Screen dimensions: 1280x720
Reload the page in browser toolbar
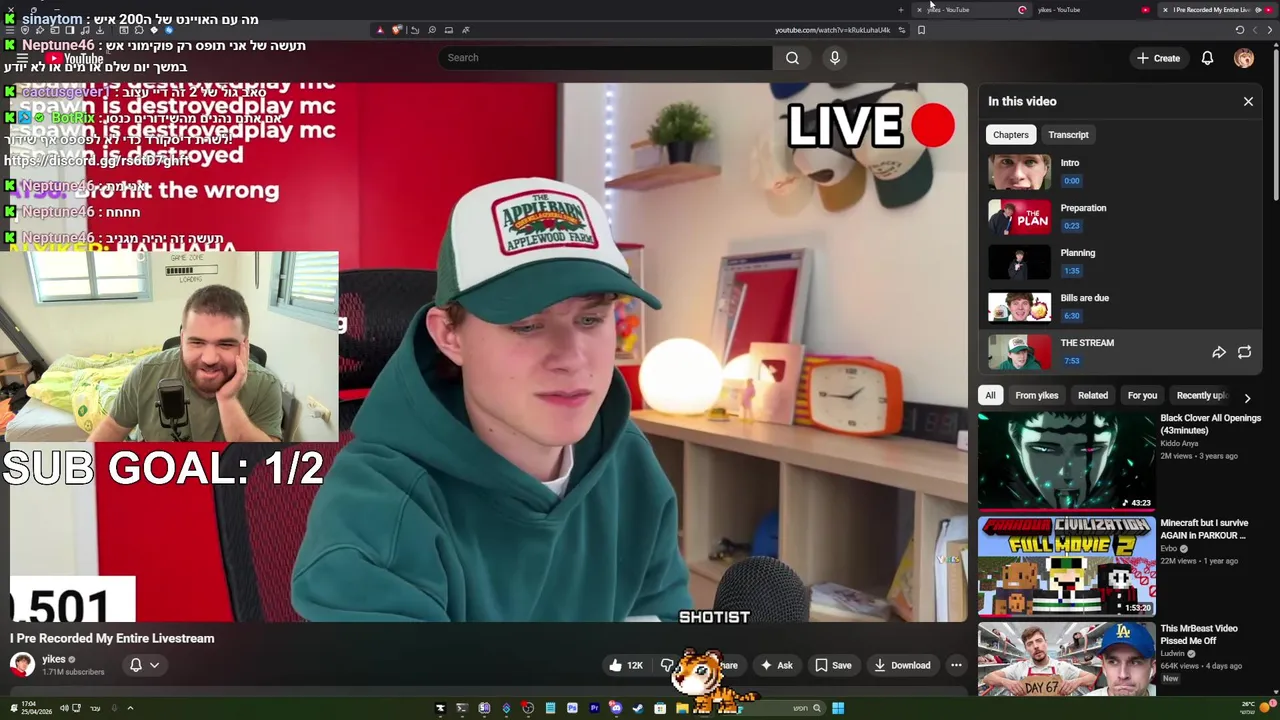(1240, 30)
